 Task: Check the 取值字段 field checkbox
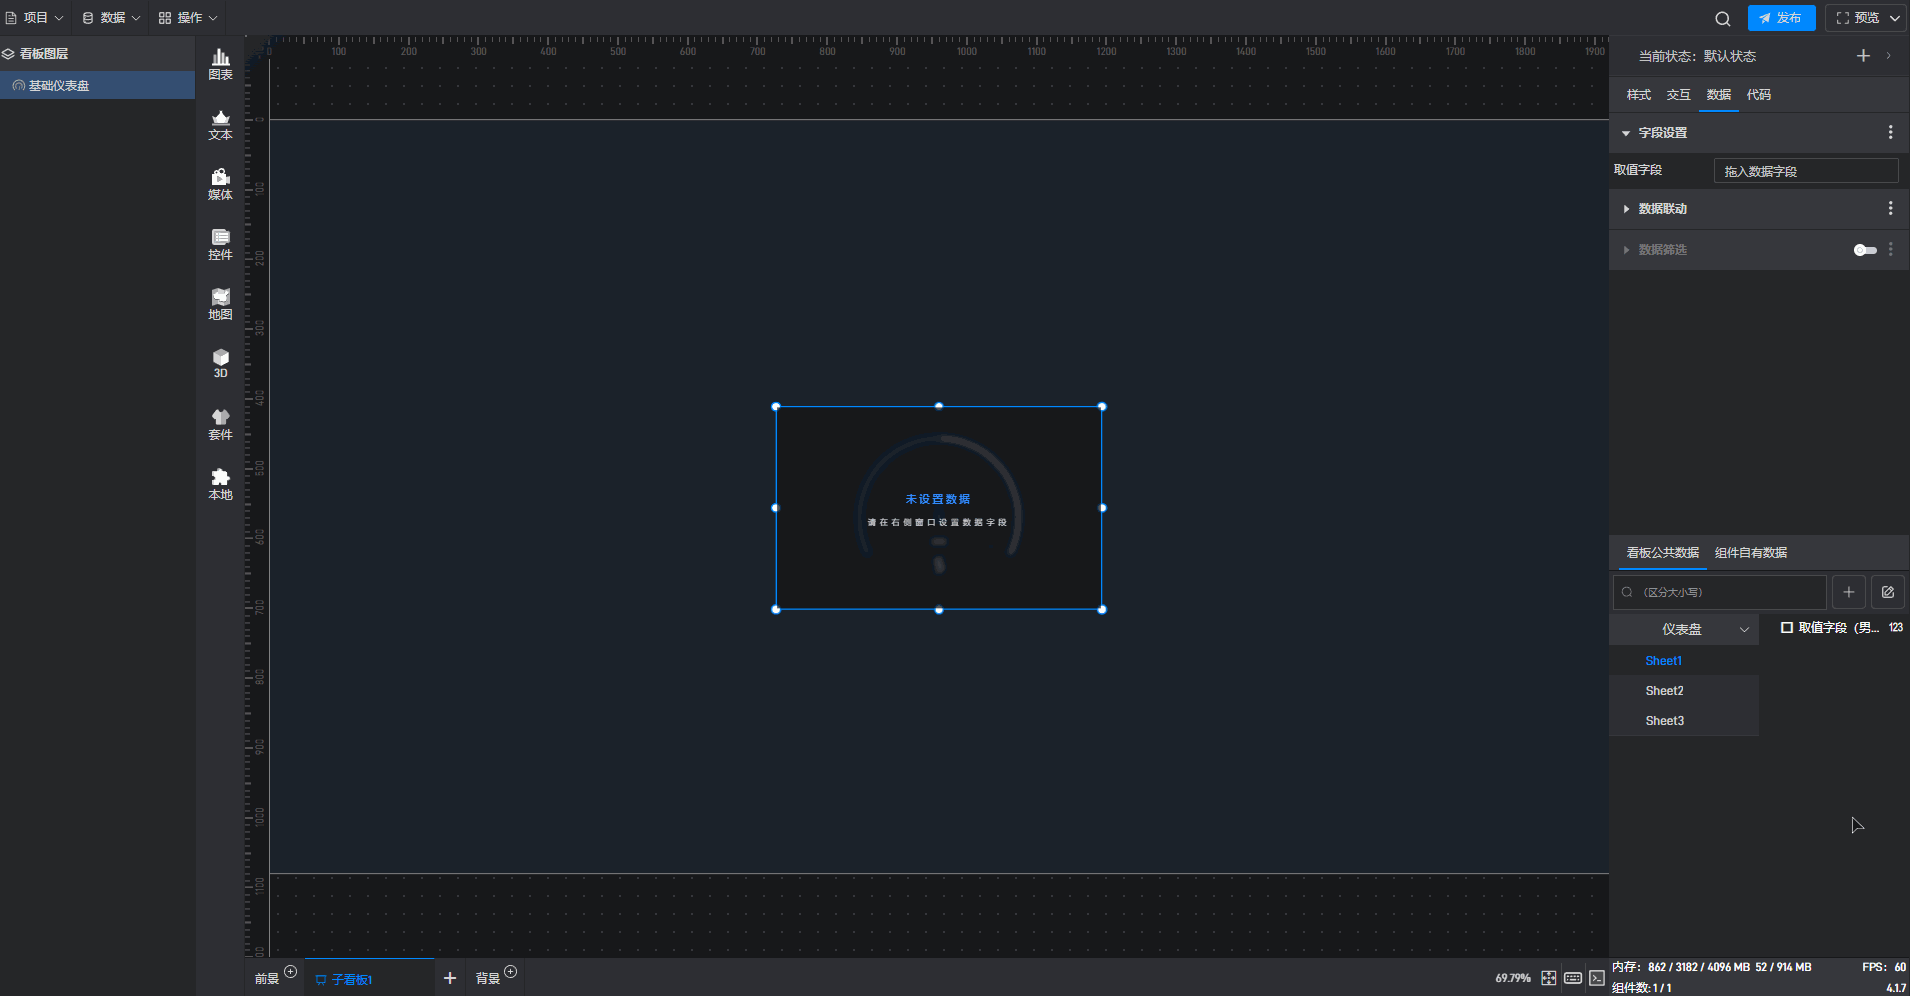click(1787, 628)
